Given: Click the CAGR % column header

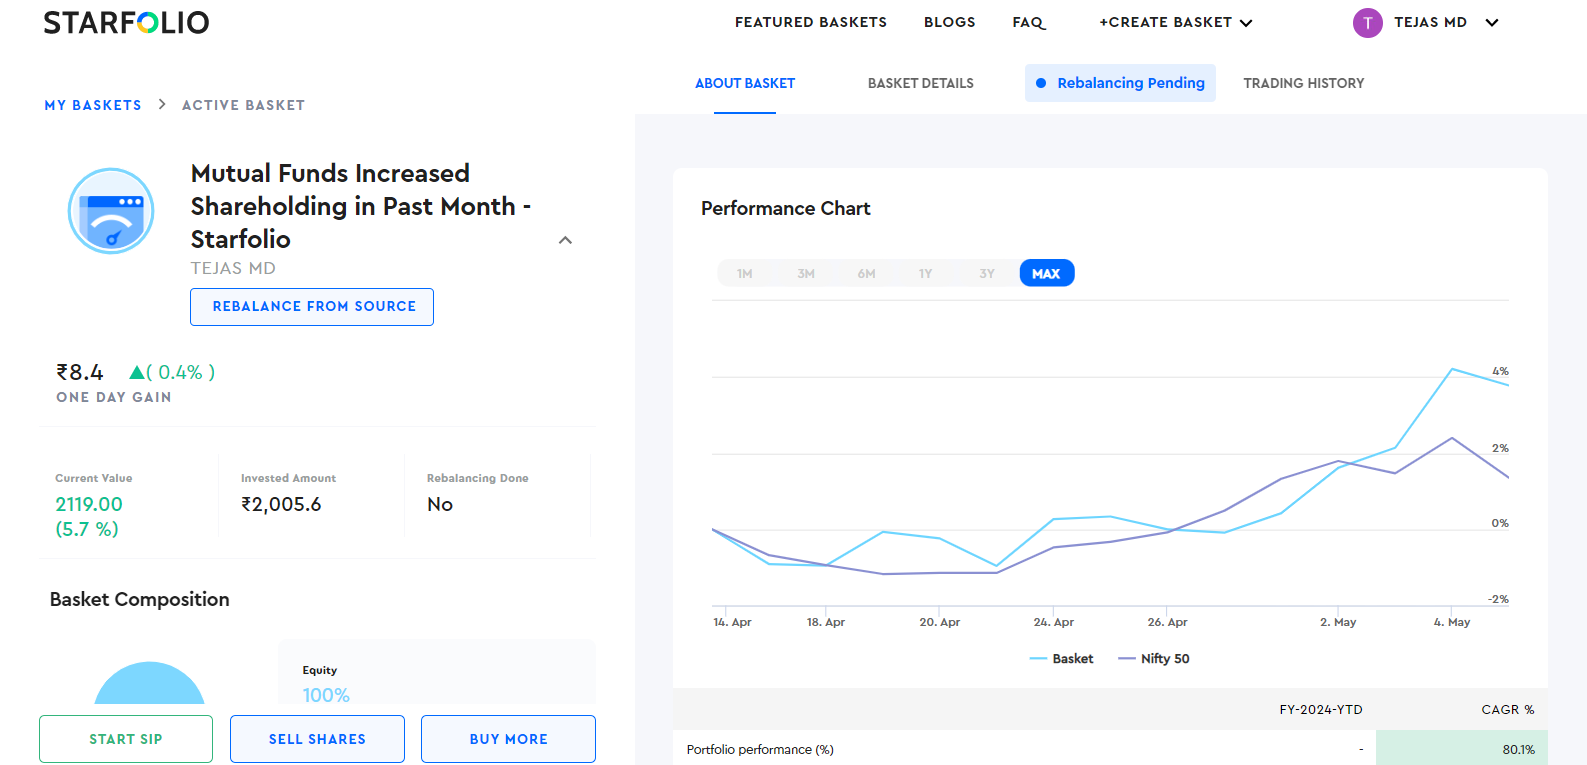Looking at the screenshot, I should (x=1508, y=709).
